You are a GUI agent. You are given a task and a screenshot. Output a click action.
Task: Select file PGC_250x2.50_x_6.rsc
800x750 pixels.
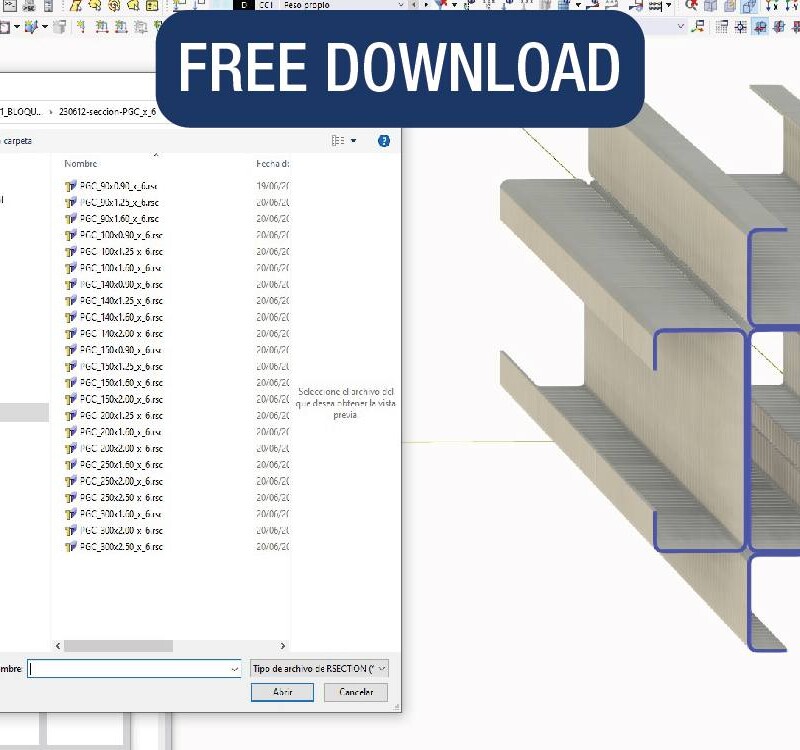[x=114, y=497]
